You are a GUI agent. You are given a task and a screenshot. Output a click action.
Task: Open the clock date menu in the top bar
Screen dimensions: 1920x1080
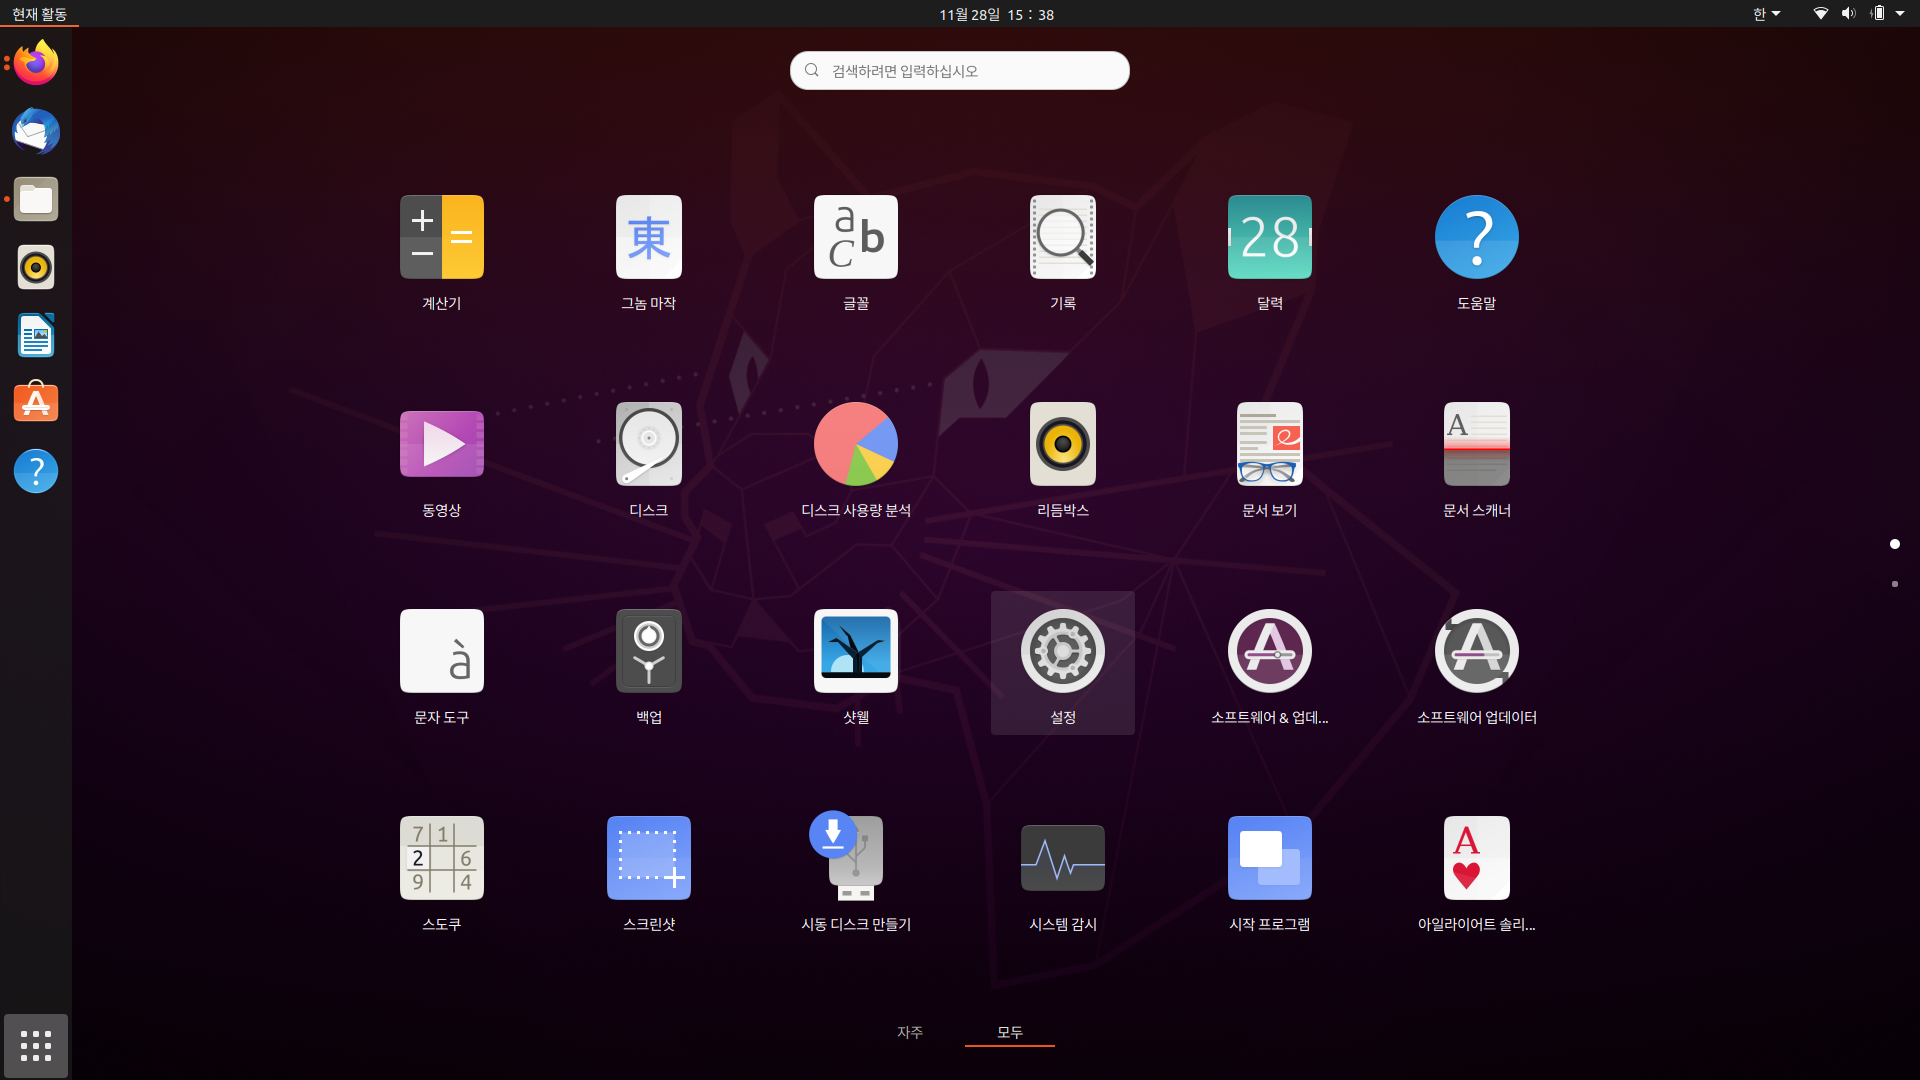(x=996, y=14)
